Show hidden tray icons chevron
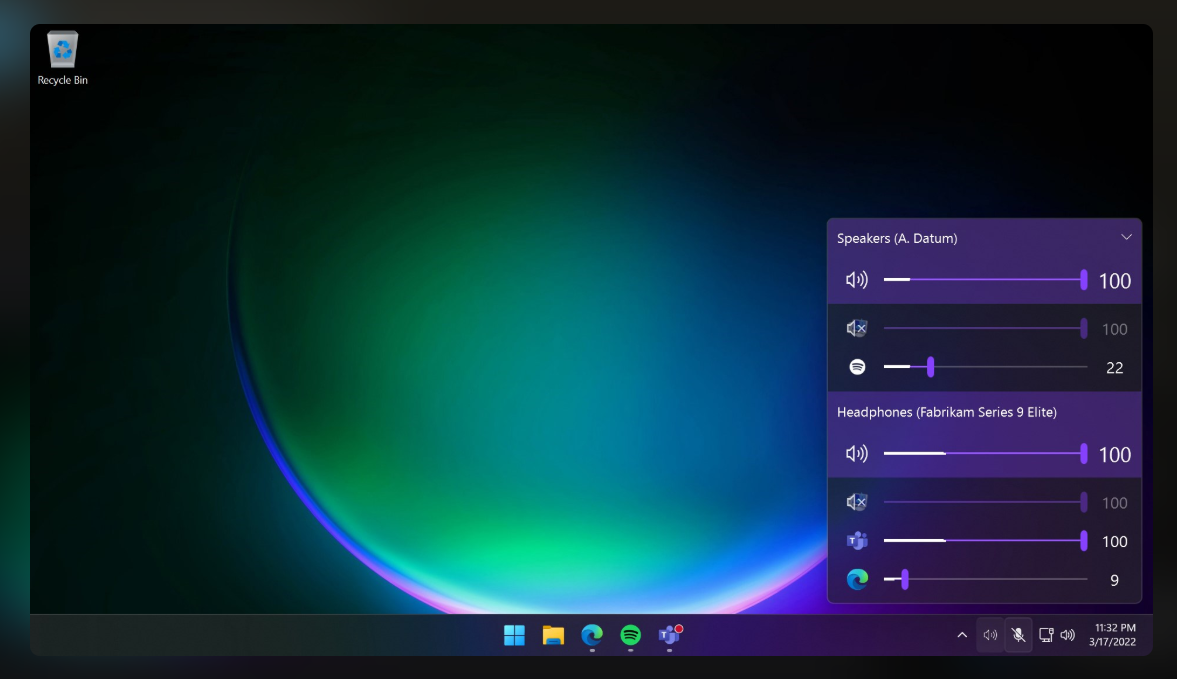This screenshot has height=679, width=1177. (x=962, y=635)
